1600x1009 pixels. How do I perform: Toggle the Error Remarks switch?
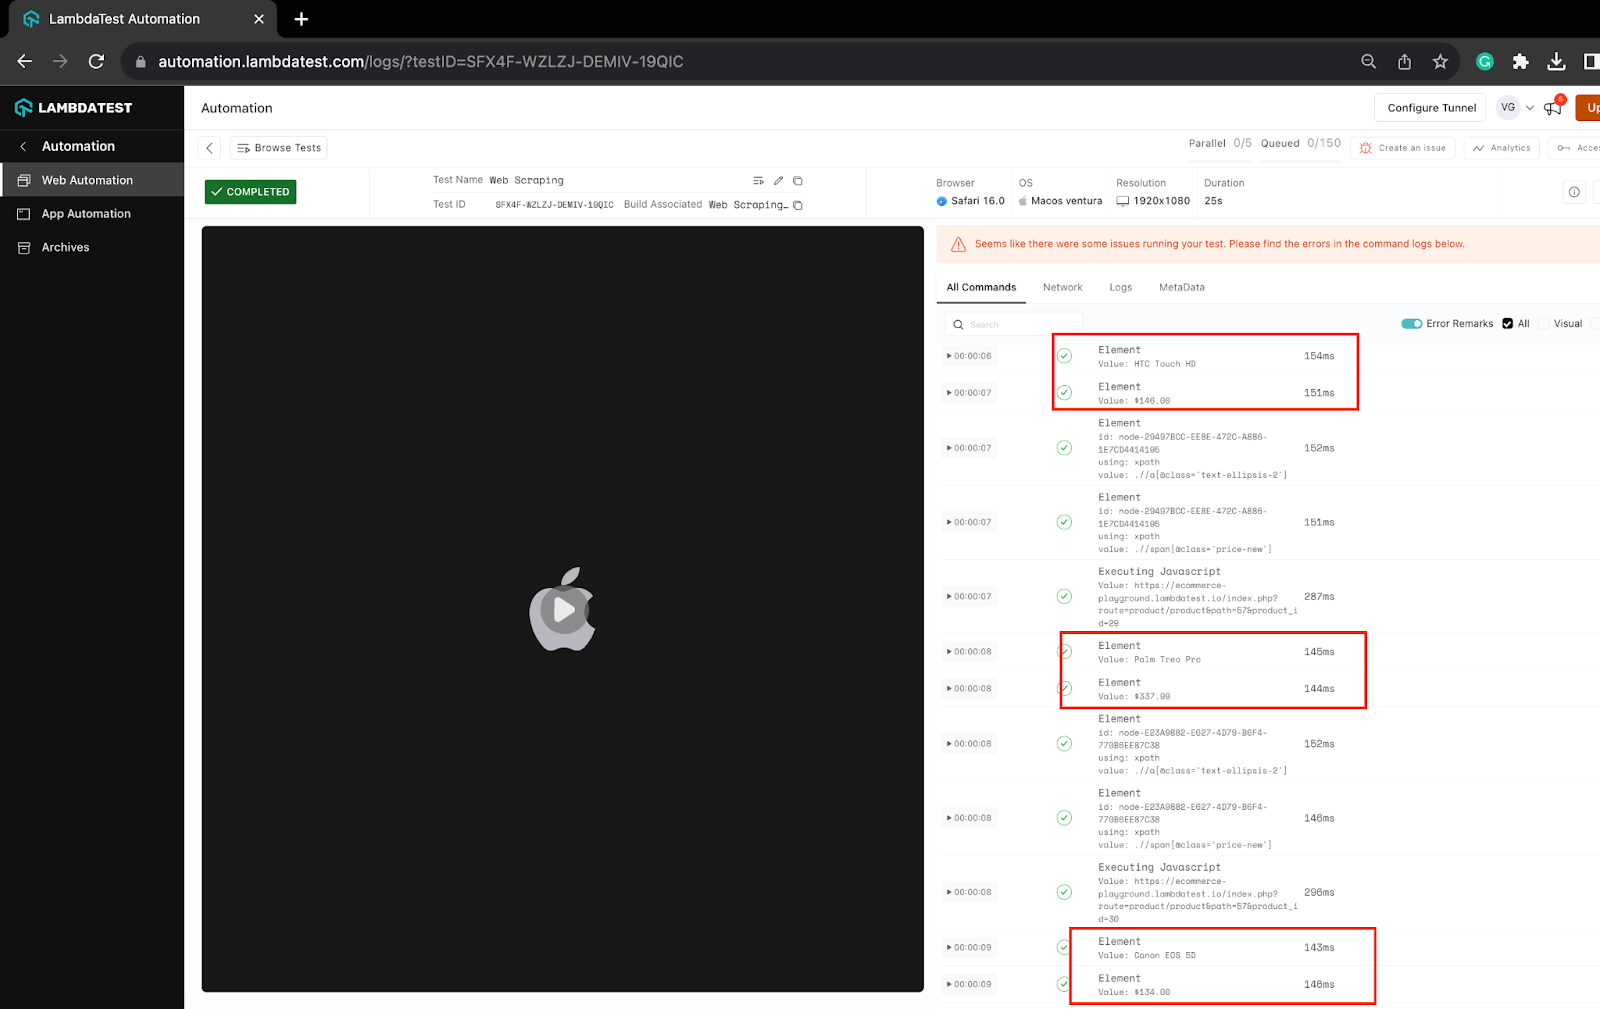coord(1412,323)
